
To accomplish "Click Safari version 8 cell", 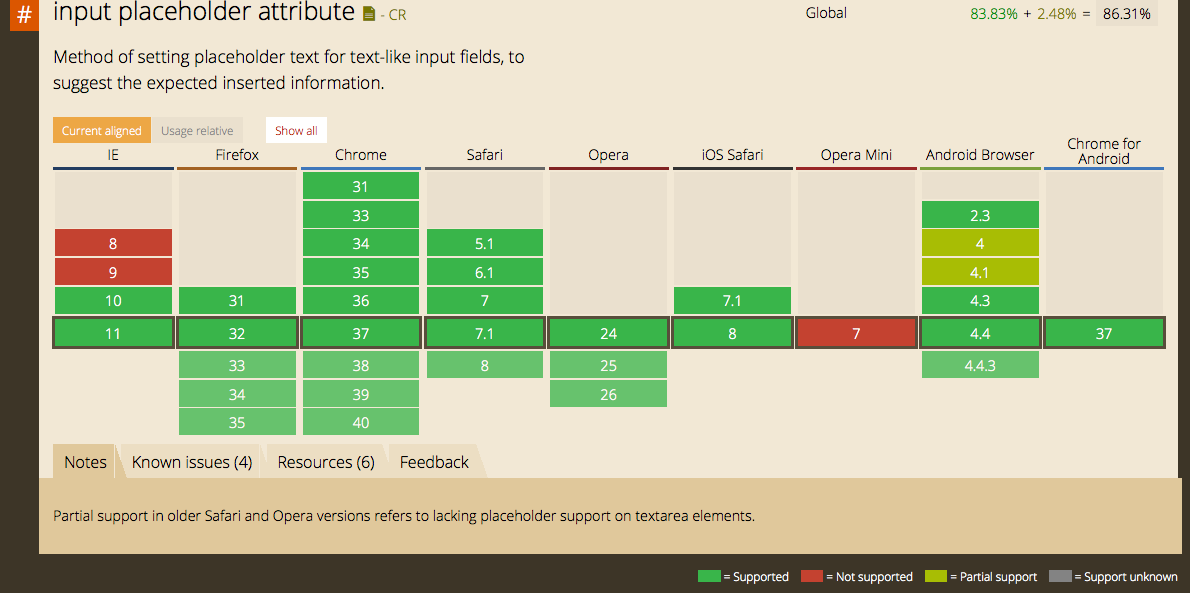I will pyautogui.click(x=485, y=365).
